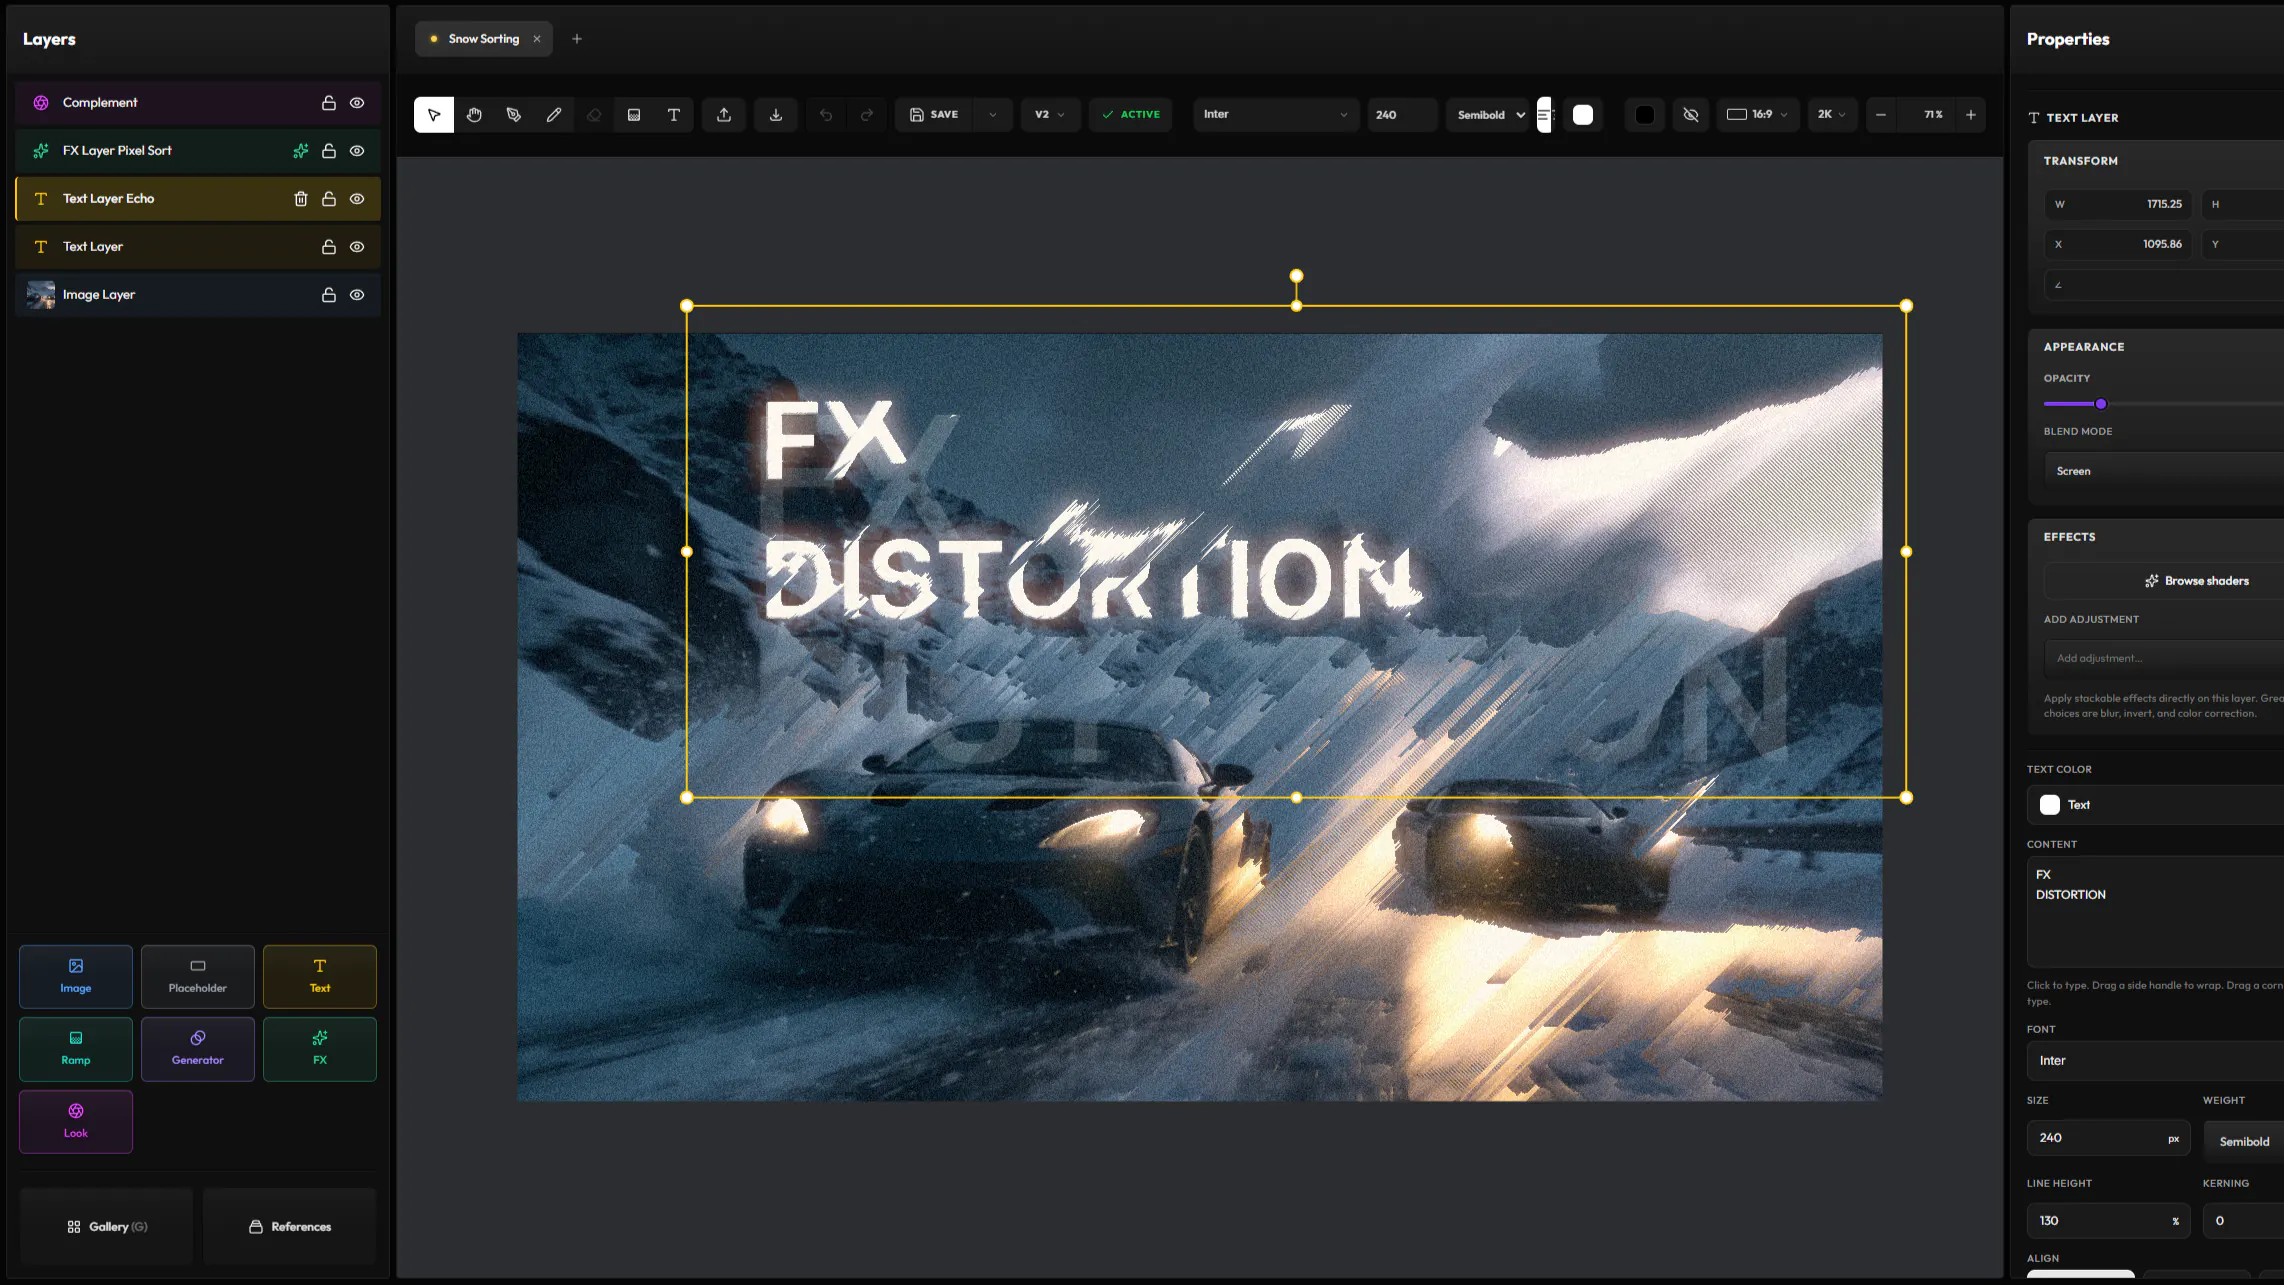Select the Text Layer row

click(198, 247)
